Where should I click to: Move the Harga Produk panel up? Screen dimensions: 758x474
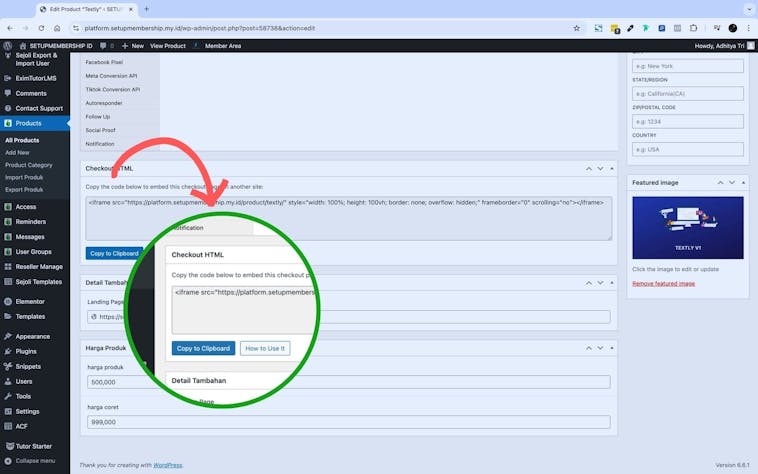tap(588, 347)
